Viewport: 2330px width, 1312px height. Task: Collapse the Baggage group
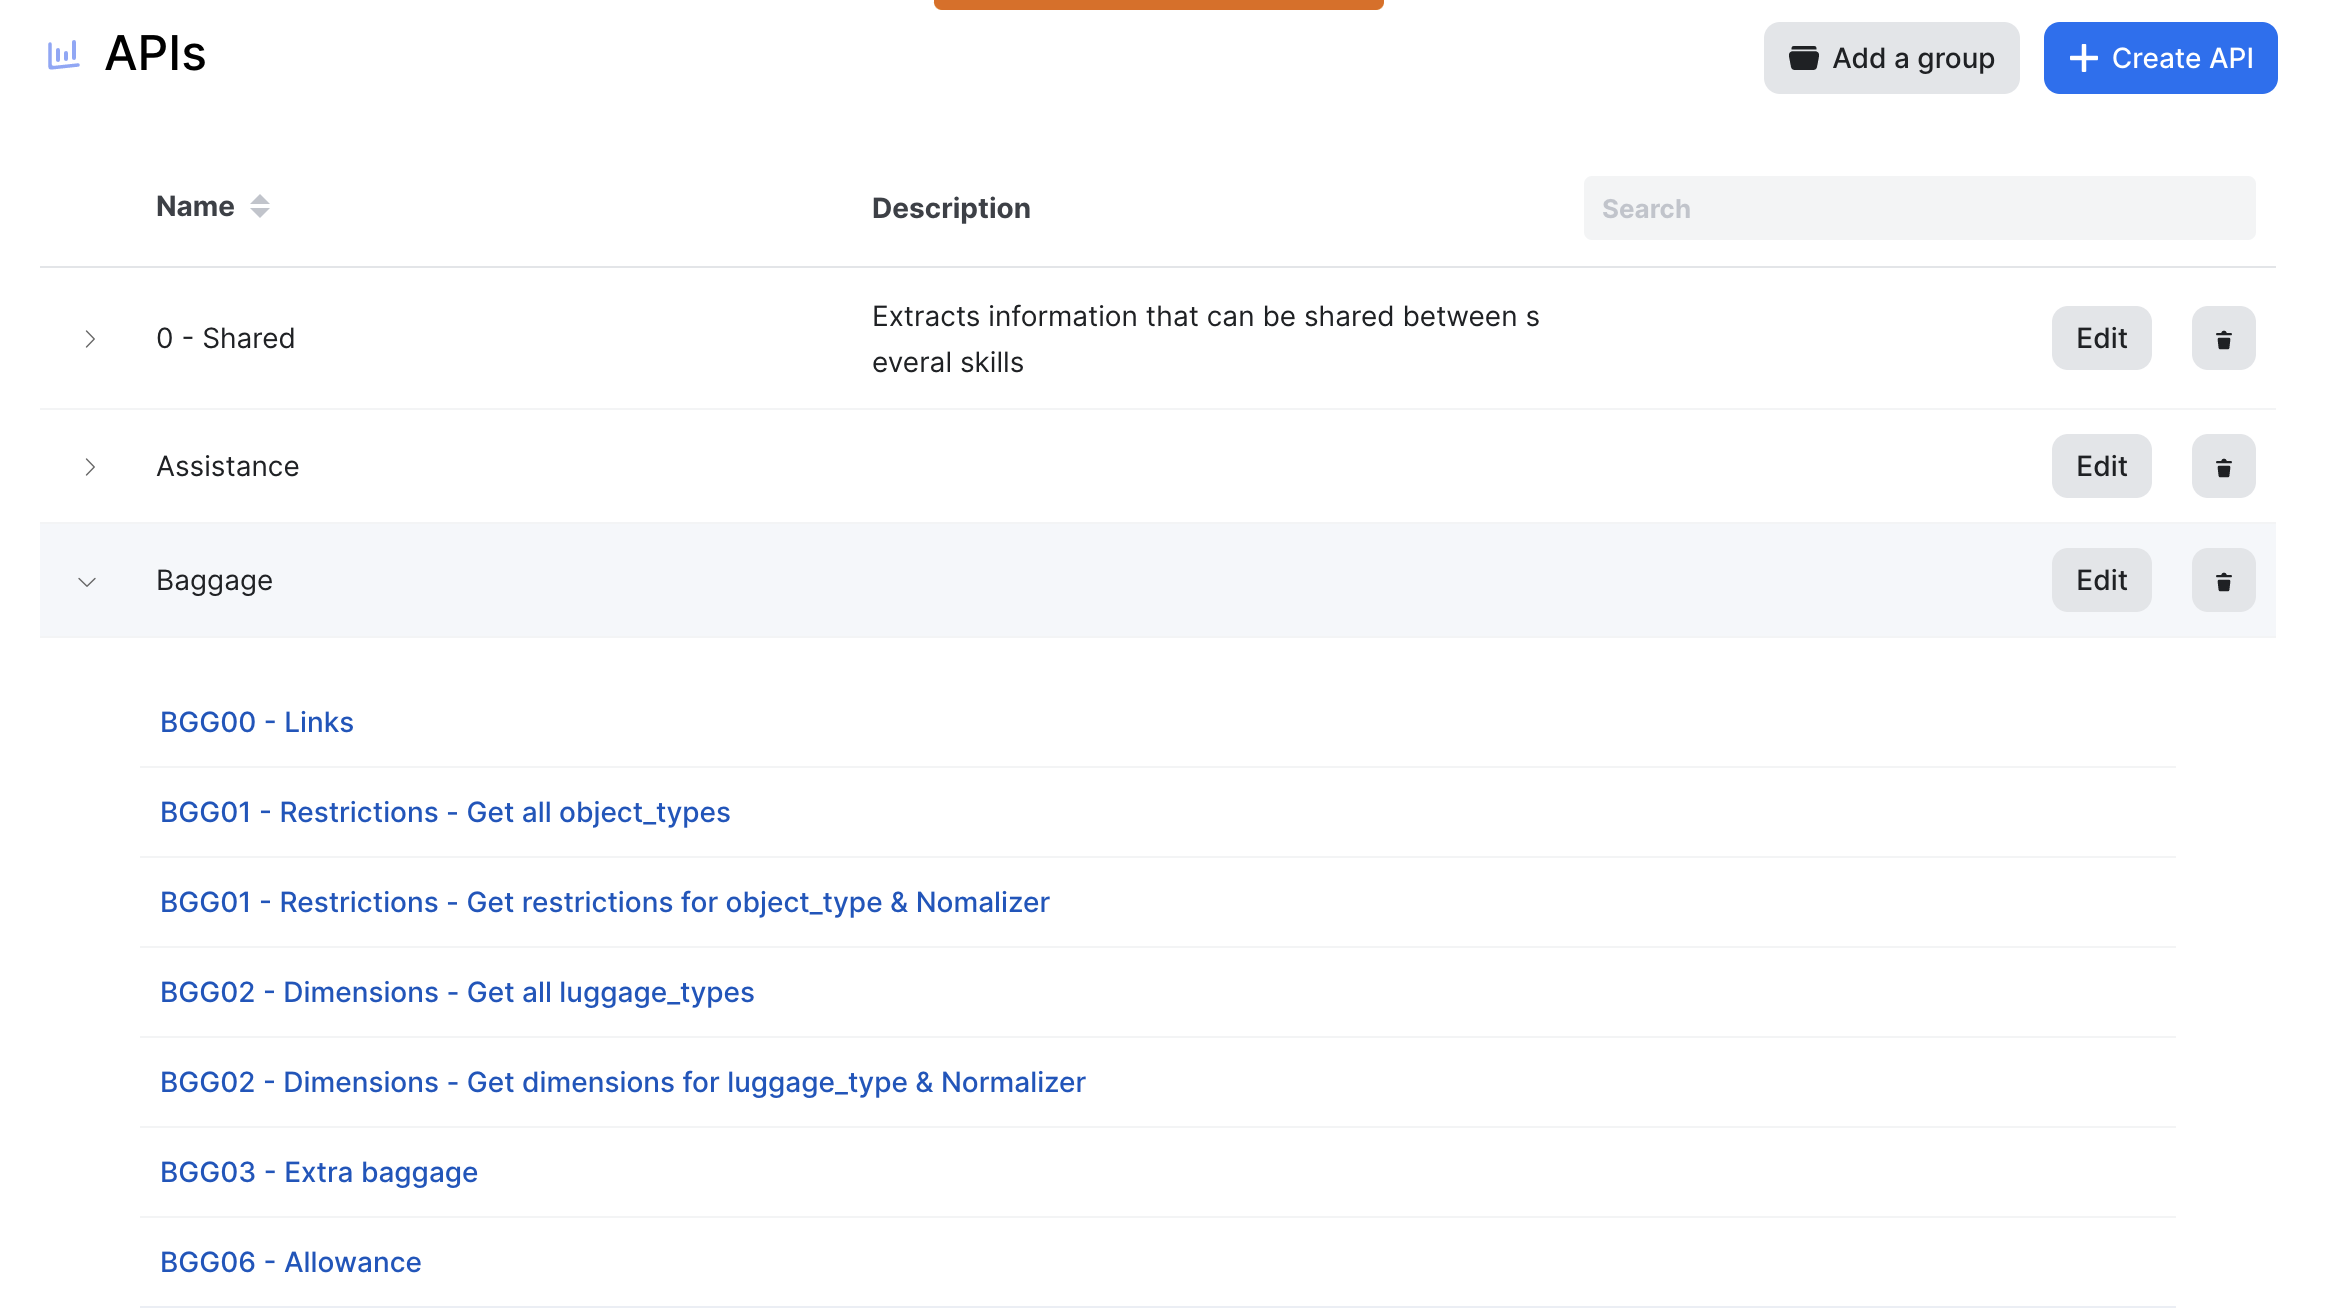[x=88, y=581]
